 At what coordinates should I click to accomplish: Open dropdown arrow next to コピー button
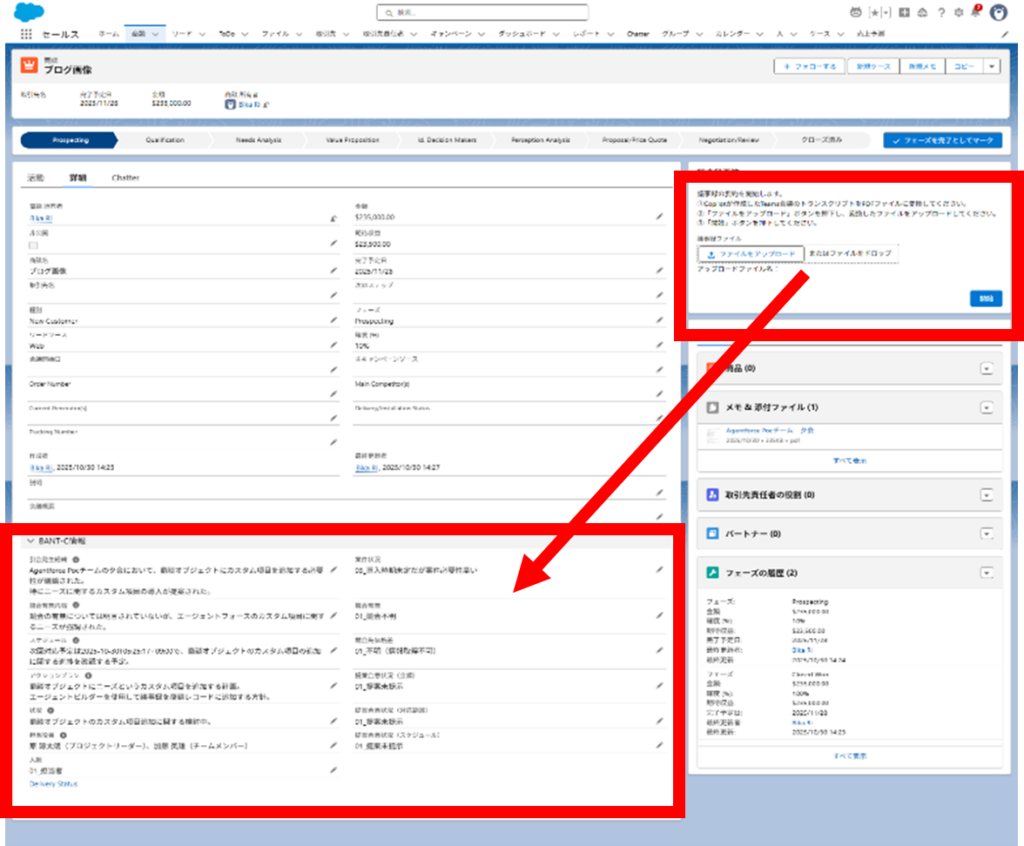(991, 66)
